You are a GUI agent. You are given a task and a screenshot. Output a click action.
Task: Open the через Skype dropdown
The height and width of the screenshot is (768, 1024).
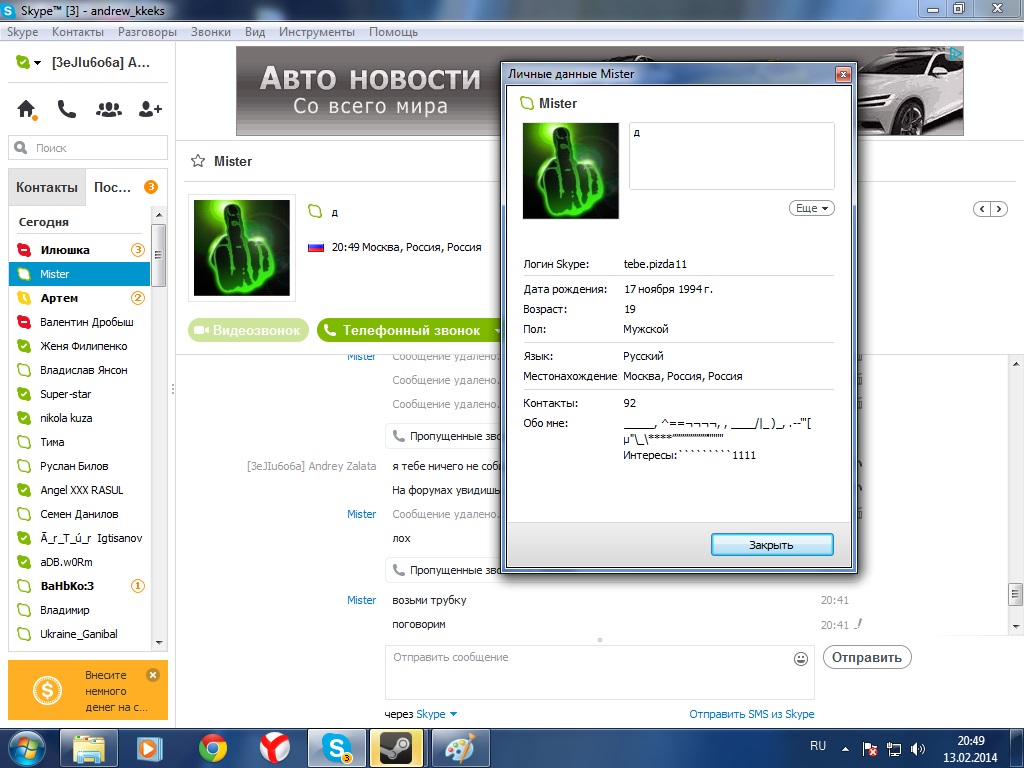[436, 714]
